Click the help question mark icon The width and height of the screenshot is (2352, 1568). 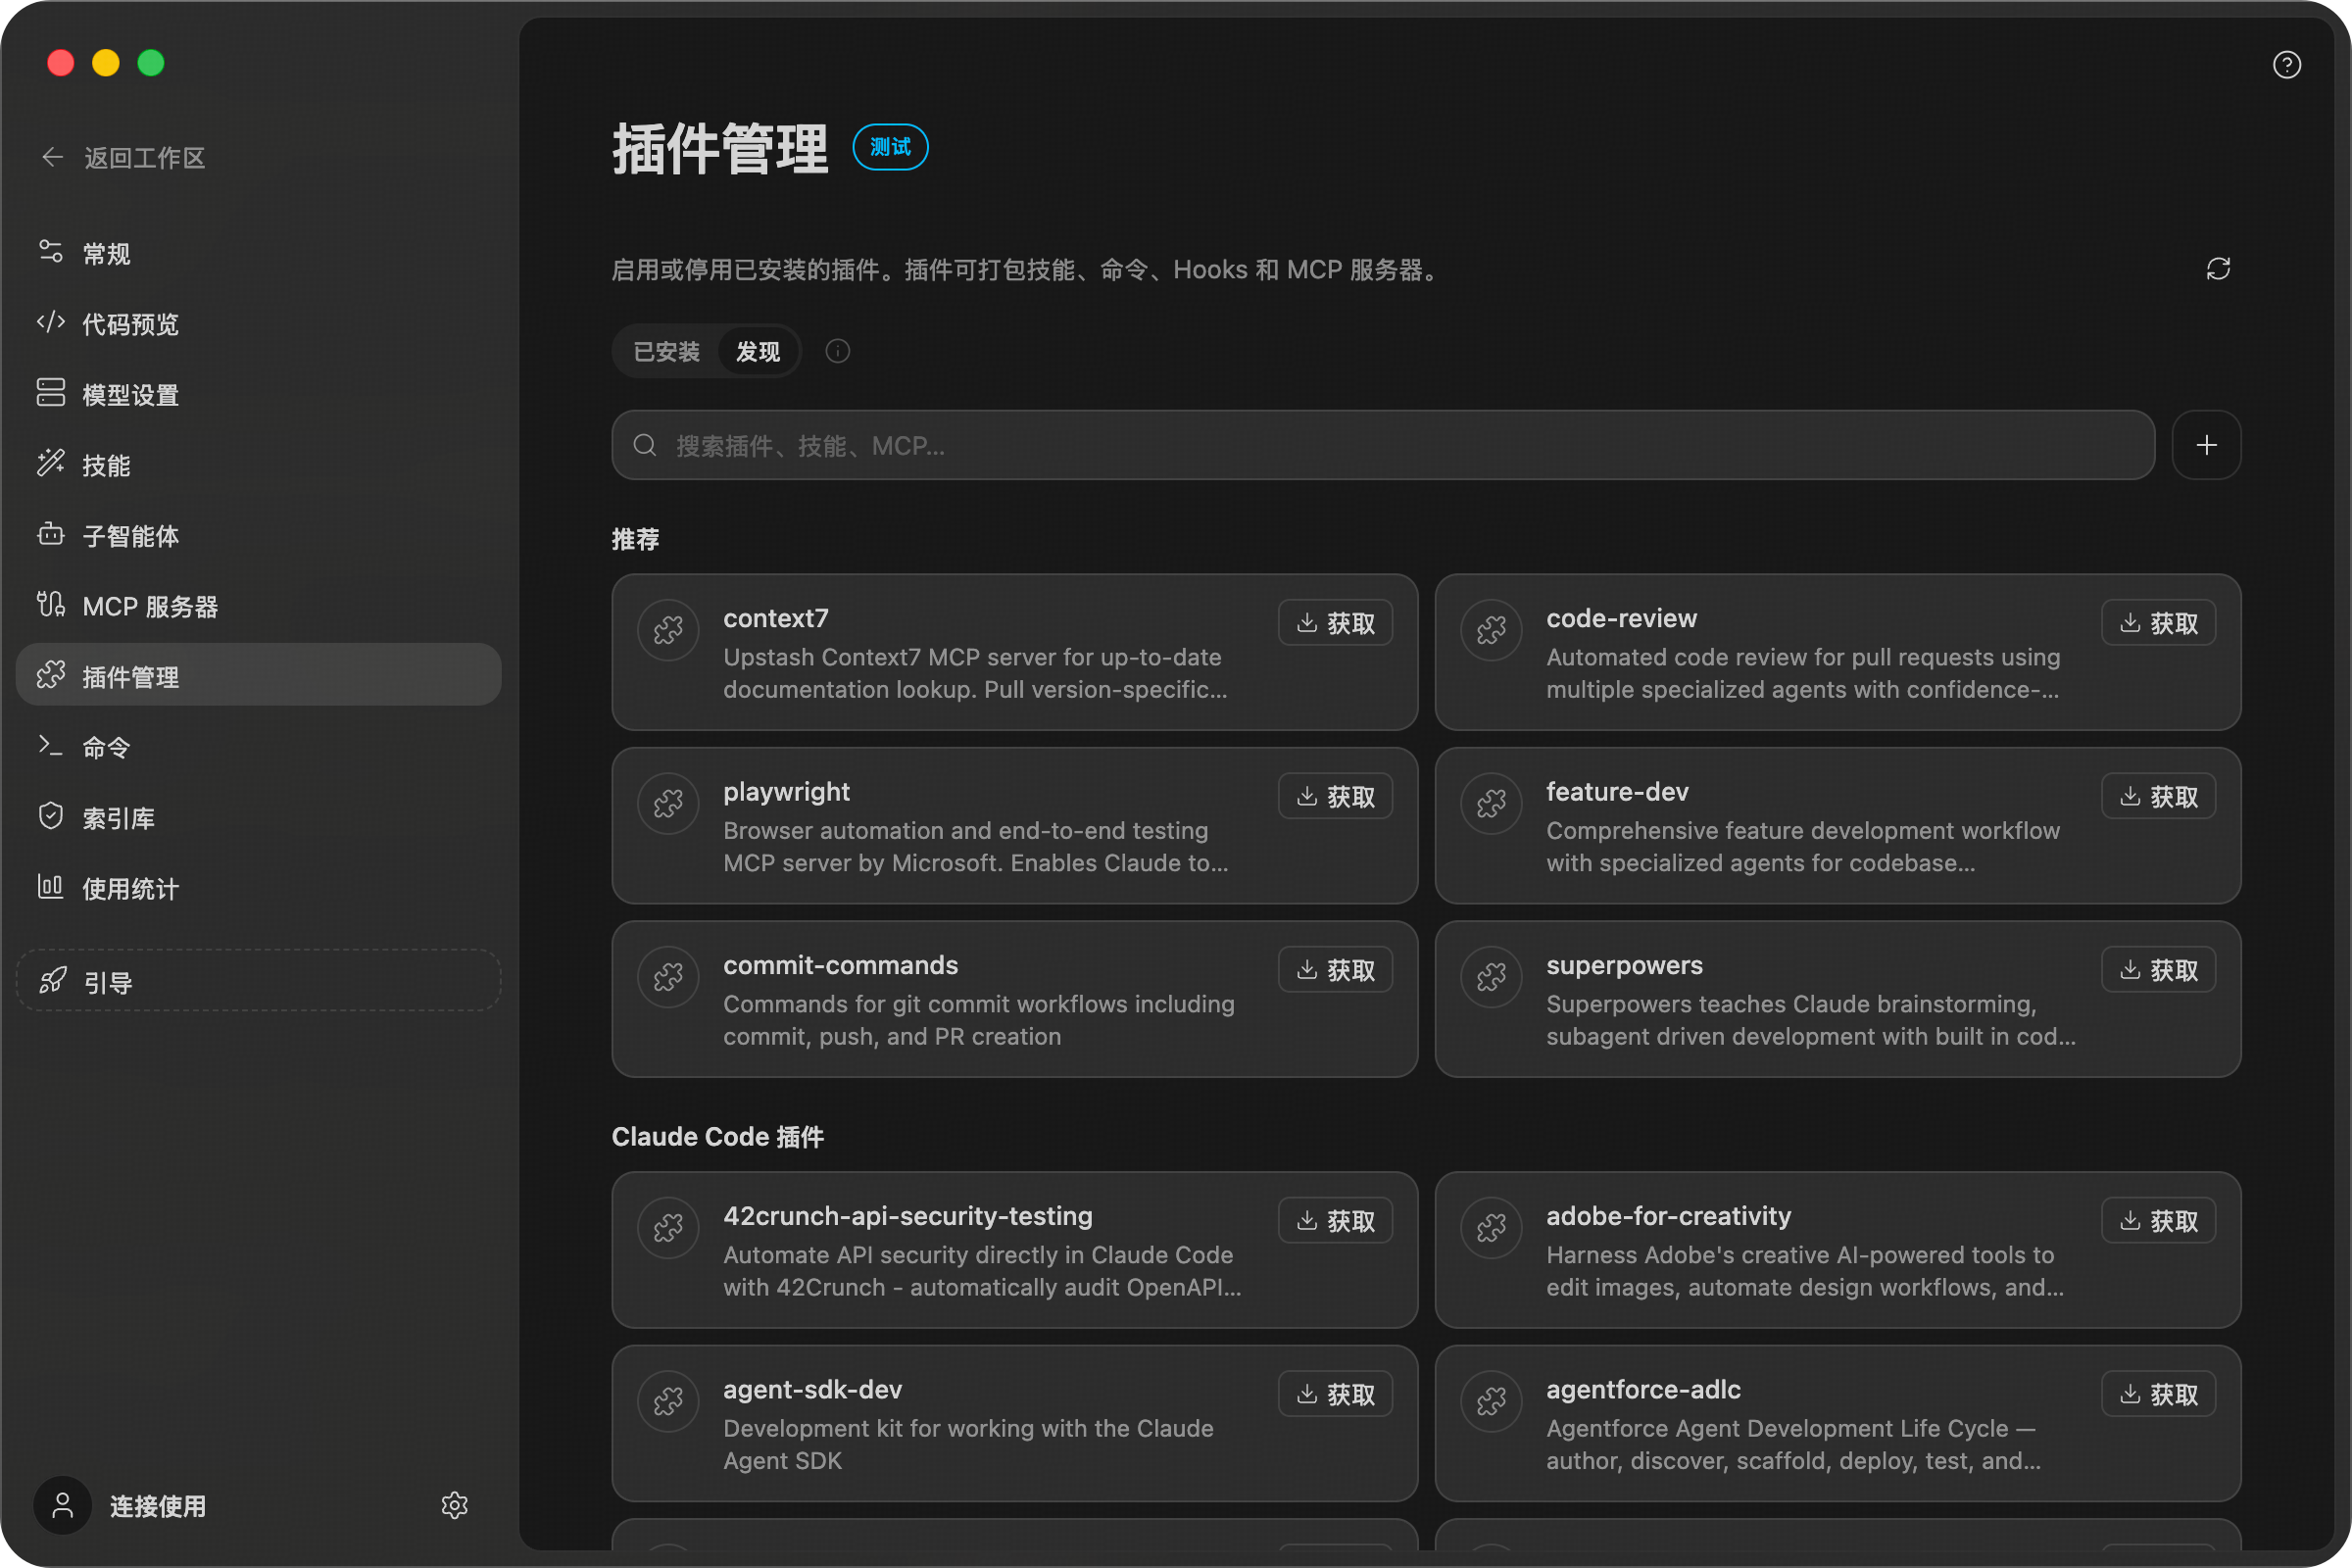click(x=2286, y=65)
